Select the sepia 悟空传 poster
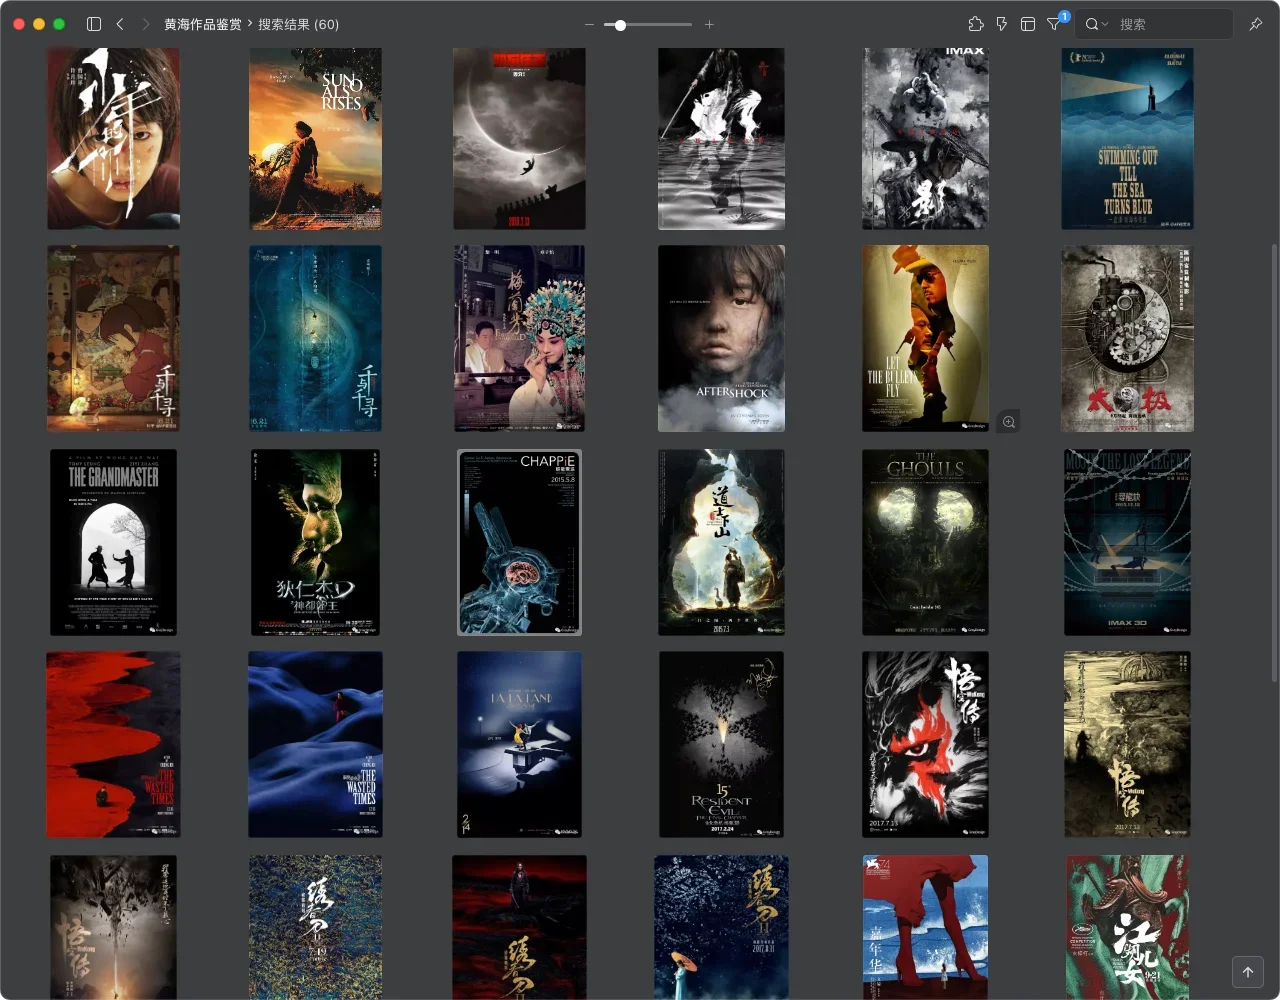1280x1000 pixels. point(1127,745)
